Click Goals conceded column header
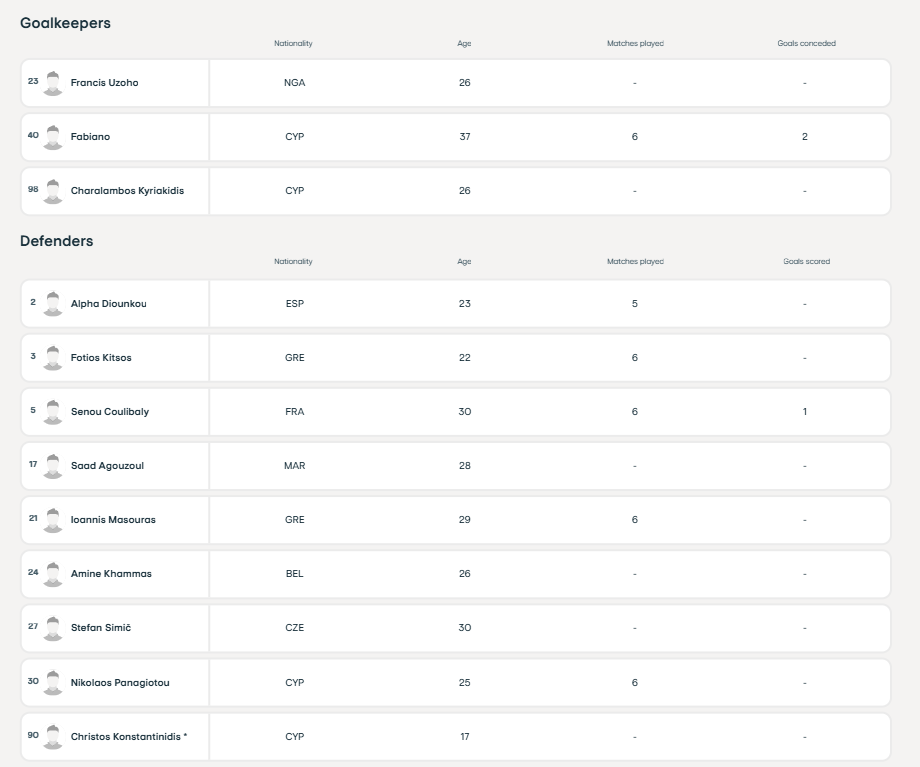Viewport: 920px width, 767px height. click(x=806, y=44)
